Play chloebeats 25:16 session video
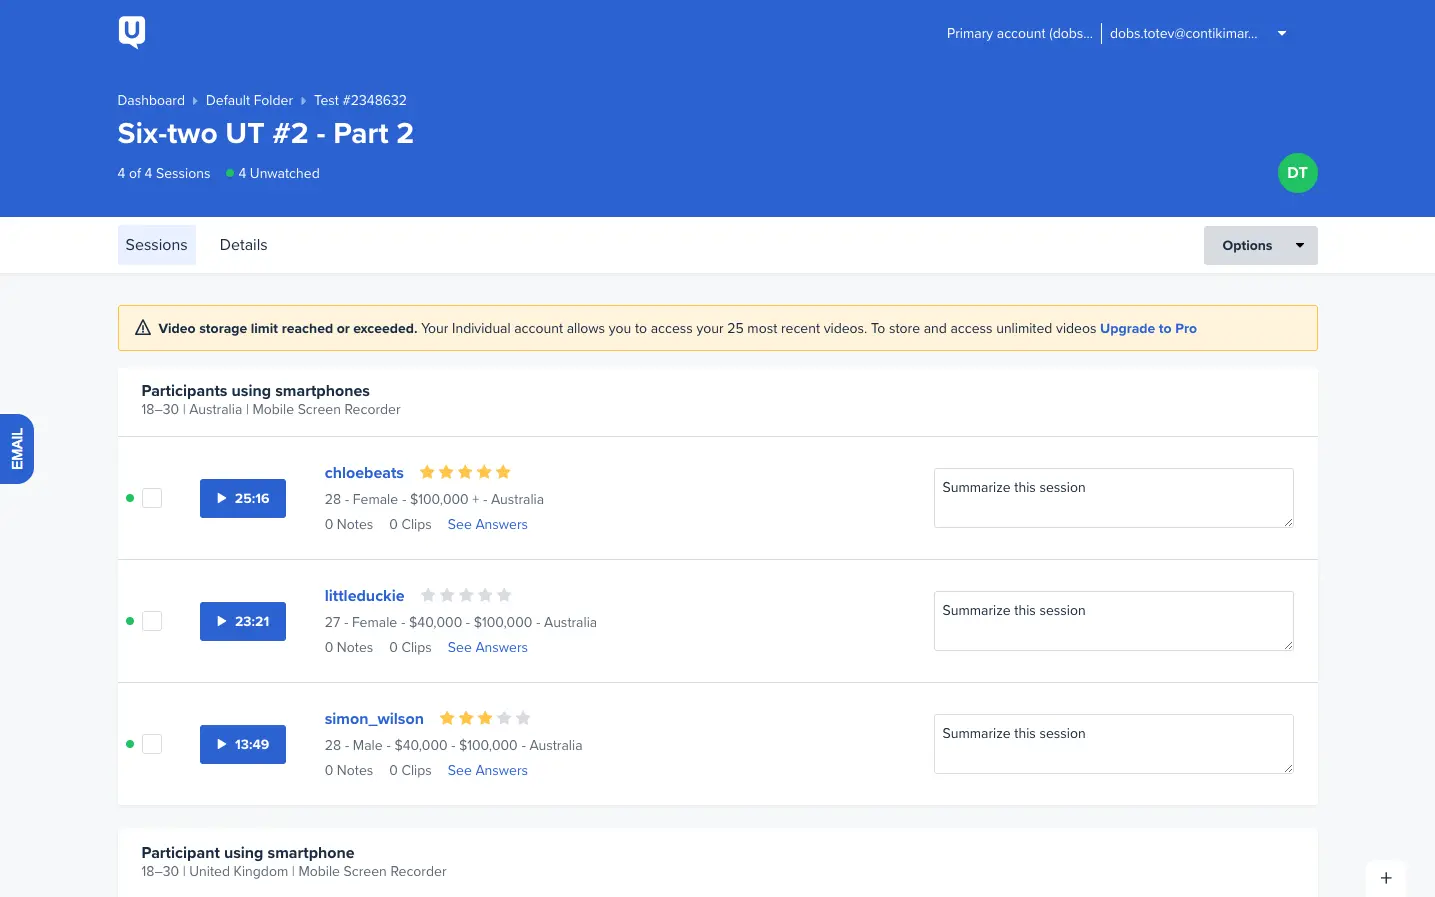 pos(243,498)
